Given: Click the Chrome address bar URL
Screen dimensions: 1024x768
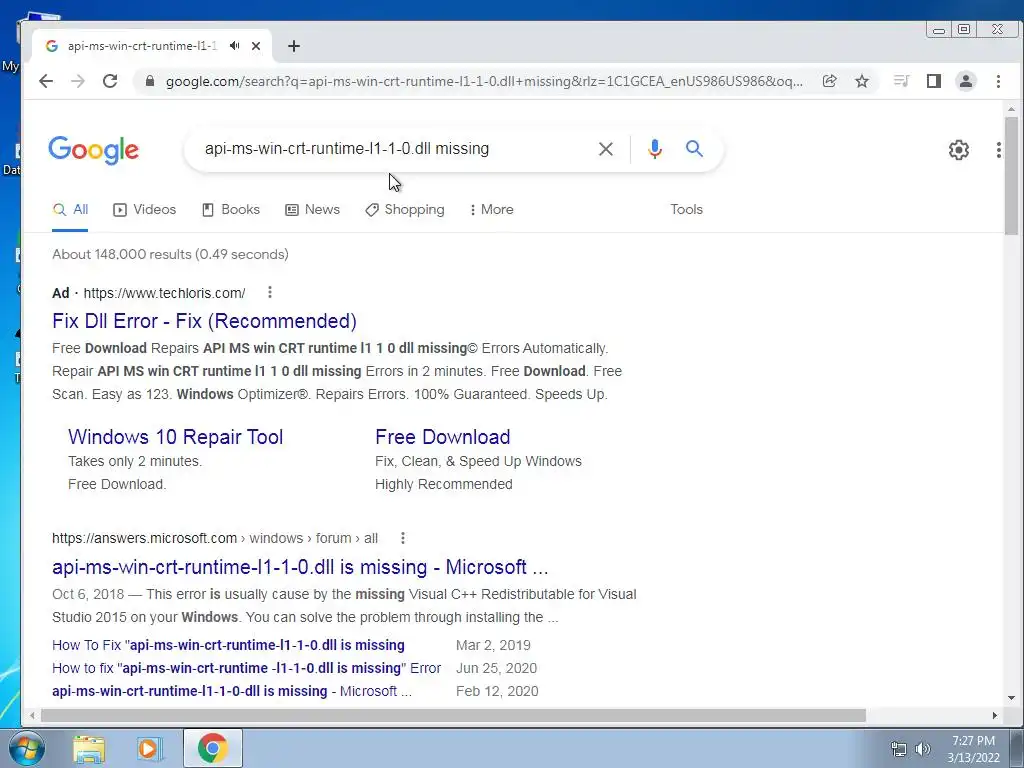Looking at the screenshot, I should point(484,82).
